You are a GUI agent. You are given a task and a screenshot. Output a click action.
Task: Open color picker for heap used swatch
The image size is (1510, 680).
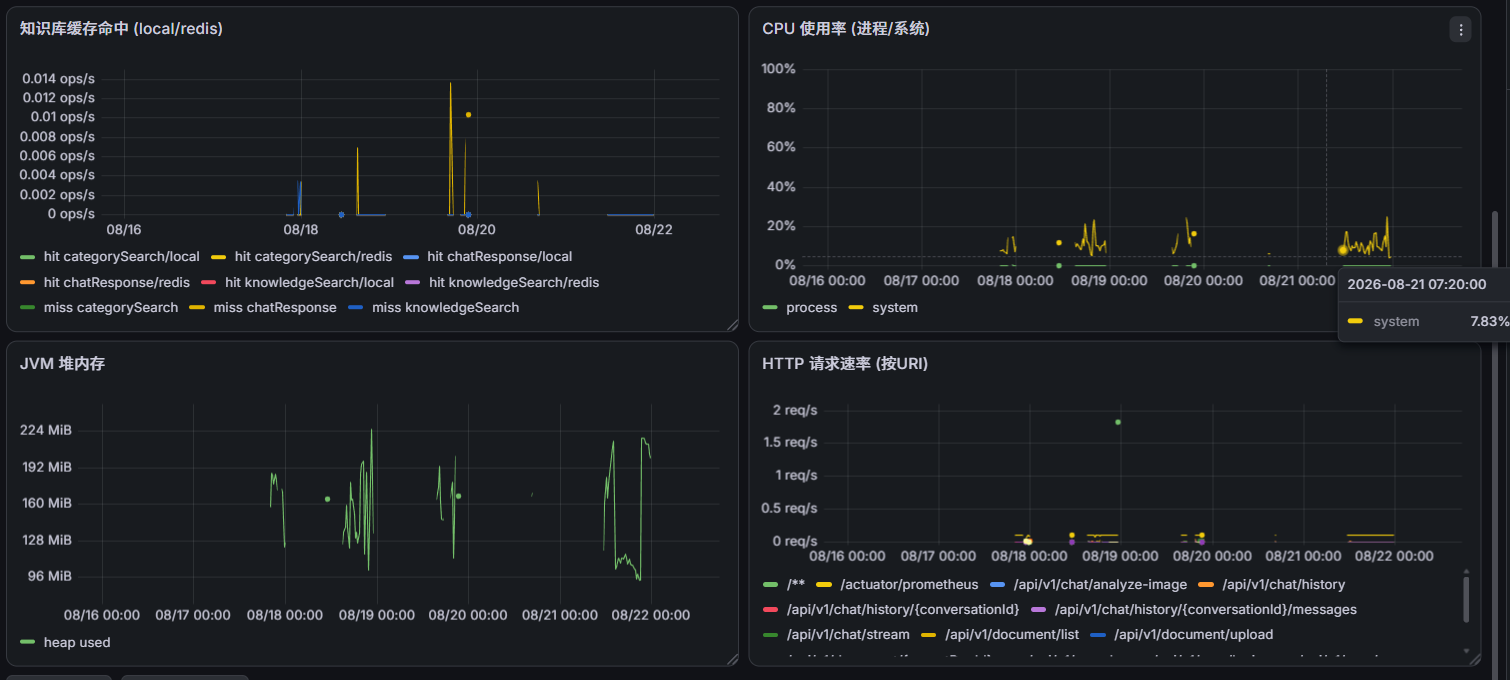coord(27,643)
